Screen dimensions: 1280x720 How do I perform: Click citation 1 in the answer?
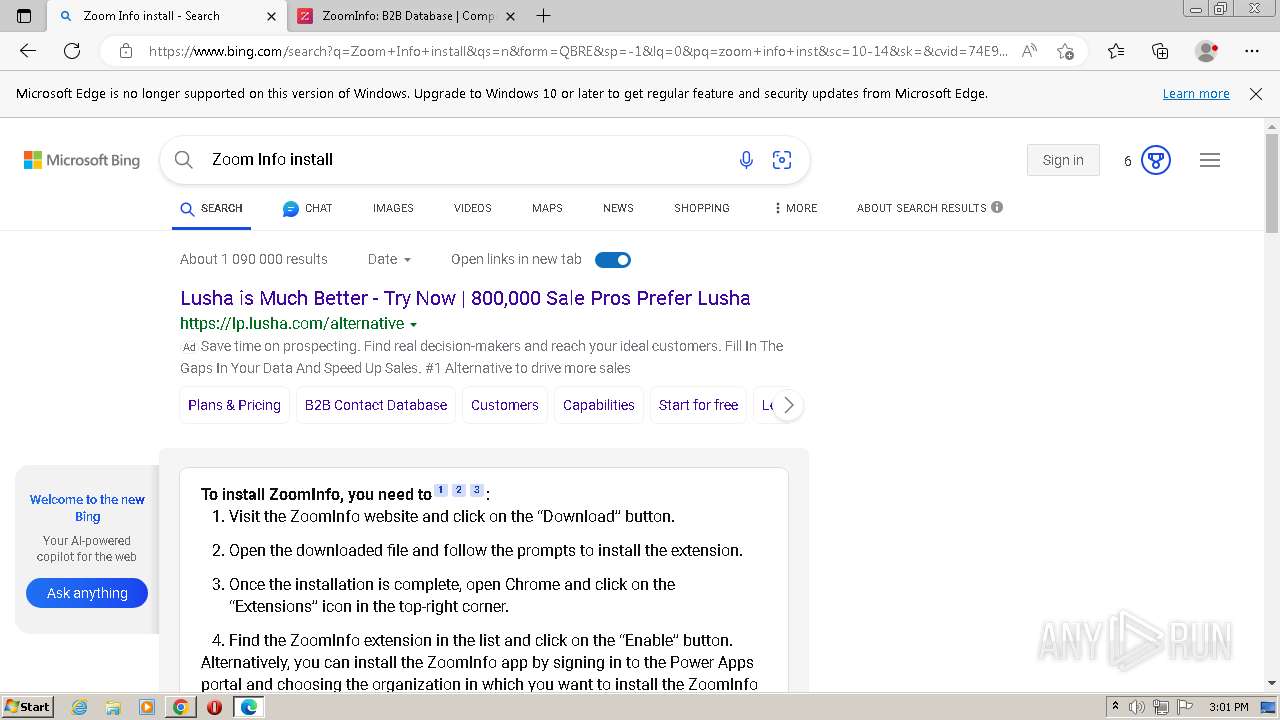[x=441, y=490]
